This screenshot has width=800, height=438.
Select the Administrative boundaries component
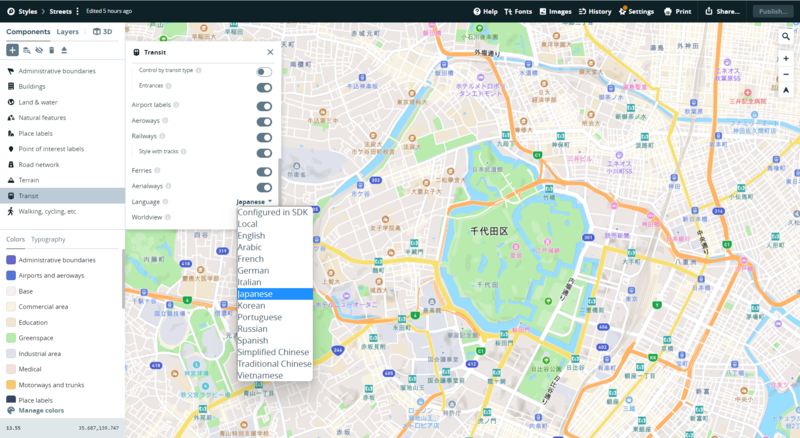point(62,71)
